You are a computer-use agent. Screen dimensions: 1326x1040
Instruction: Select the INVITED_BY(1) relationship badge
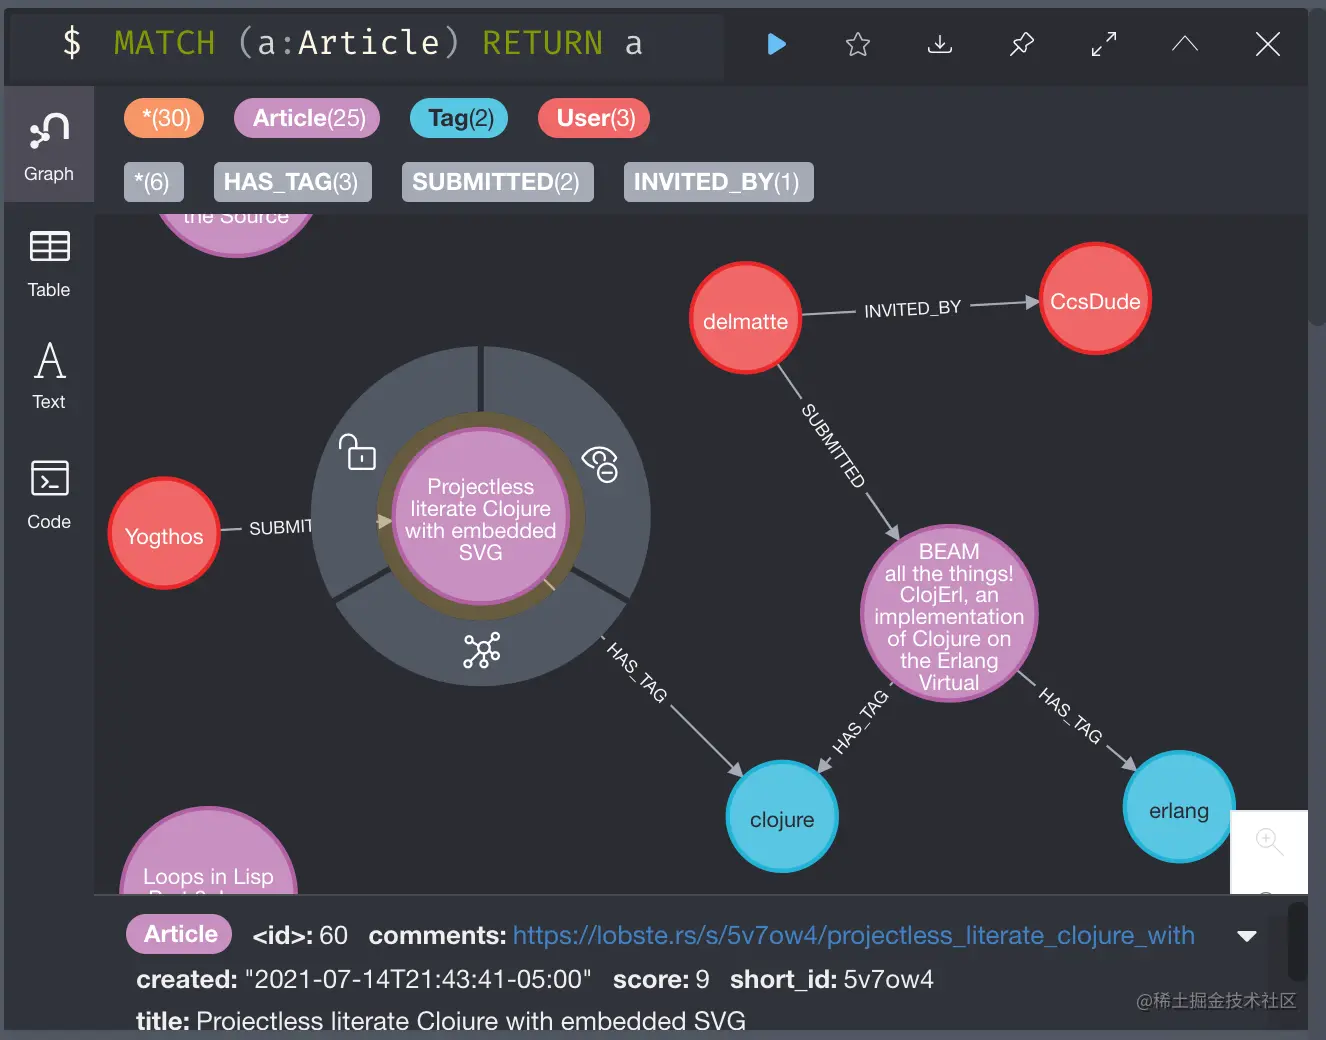pos(718,182)
